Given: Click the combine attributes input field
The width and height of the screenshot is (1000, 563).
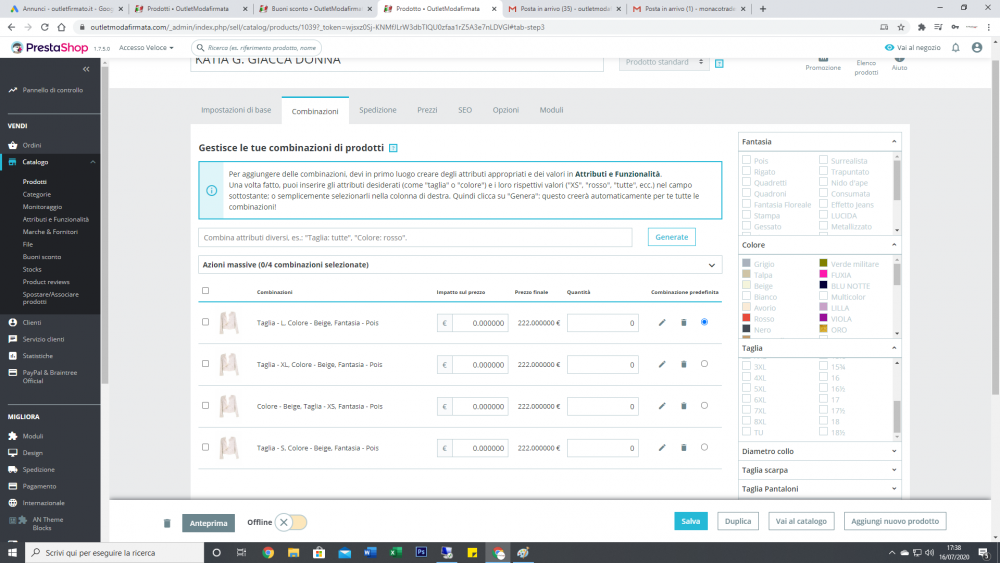Looking at the screenshot, I should [415, 237].
